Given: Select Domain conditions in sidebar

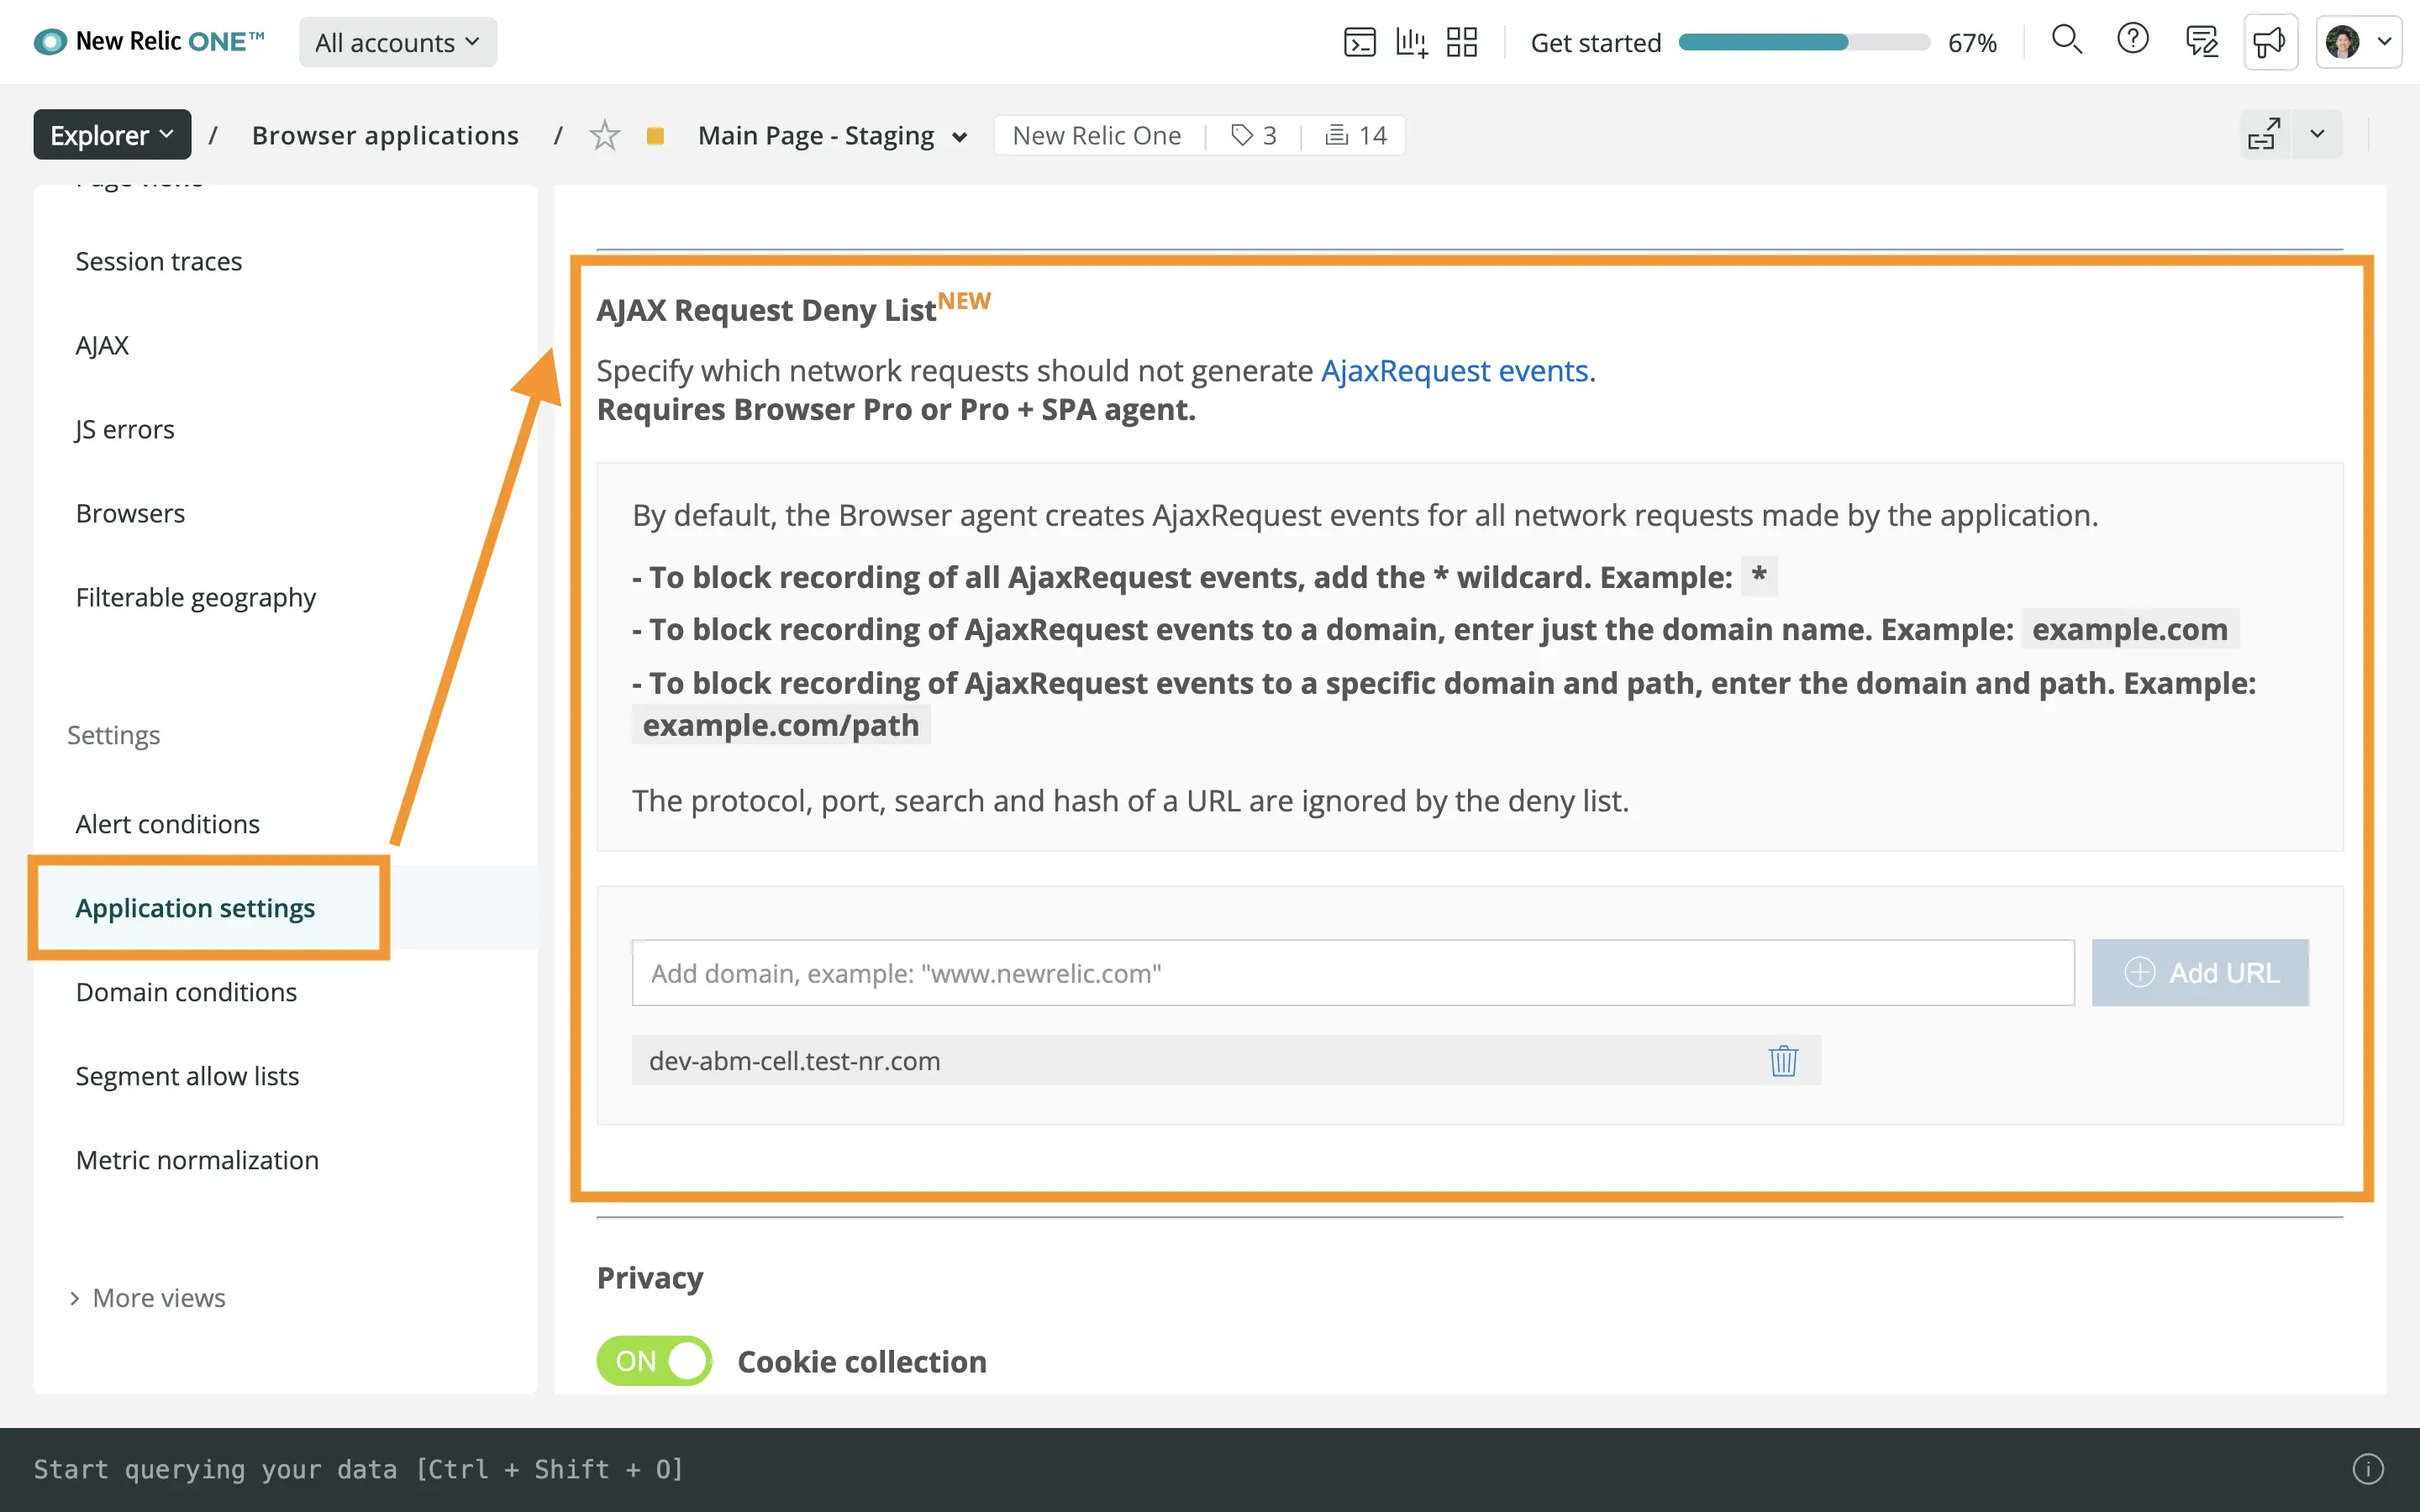Looking at the screenshot, I should coord(186,992).
